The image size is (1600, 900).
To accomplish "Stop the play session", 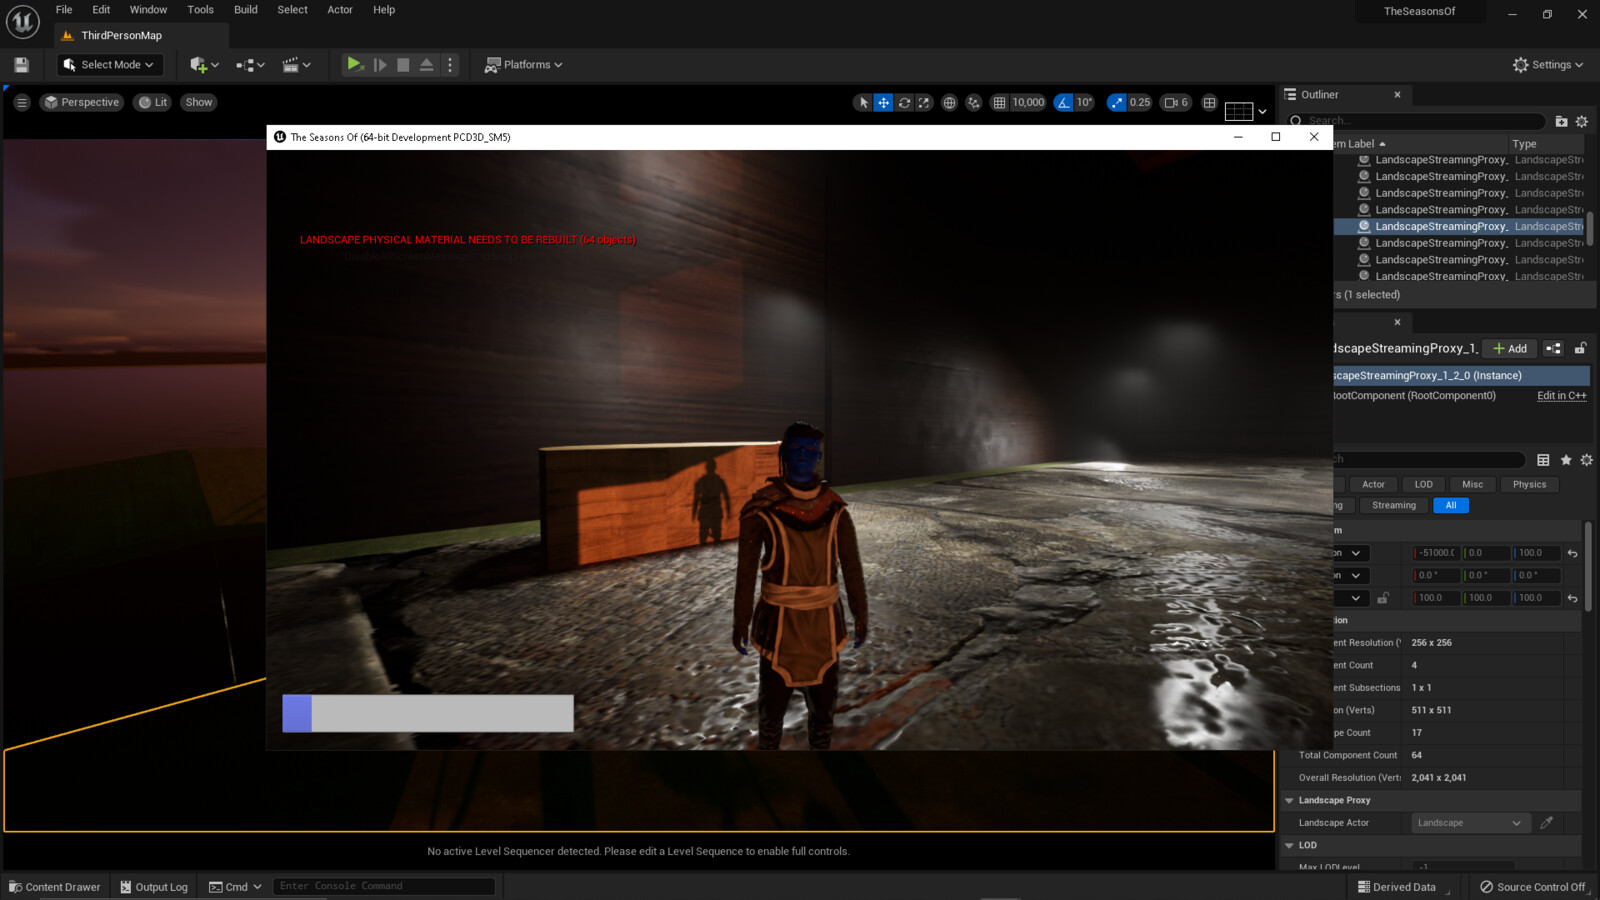I will pyautogui.click(x=403, y=65).
